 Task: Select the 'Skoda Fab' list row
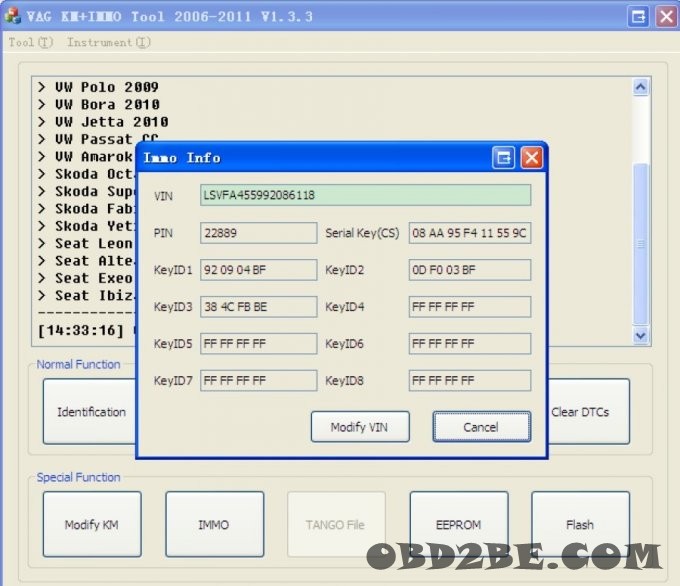[86, 209]
